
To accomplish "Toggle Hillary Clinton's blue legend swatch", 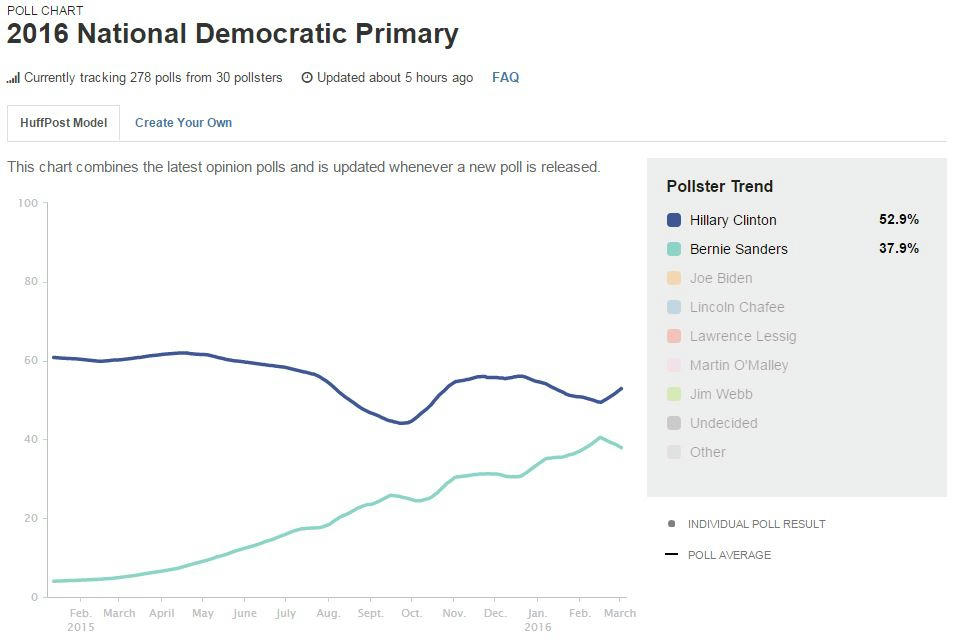I will [674, 220].
